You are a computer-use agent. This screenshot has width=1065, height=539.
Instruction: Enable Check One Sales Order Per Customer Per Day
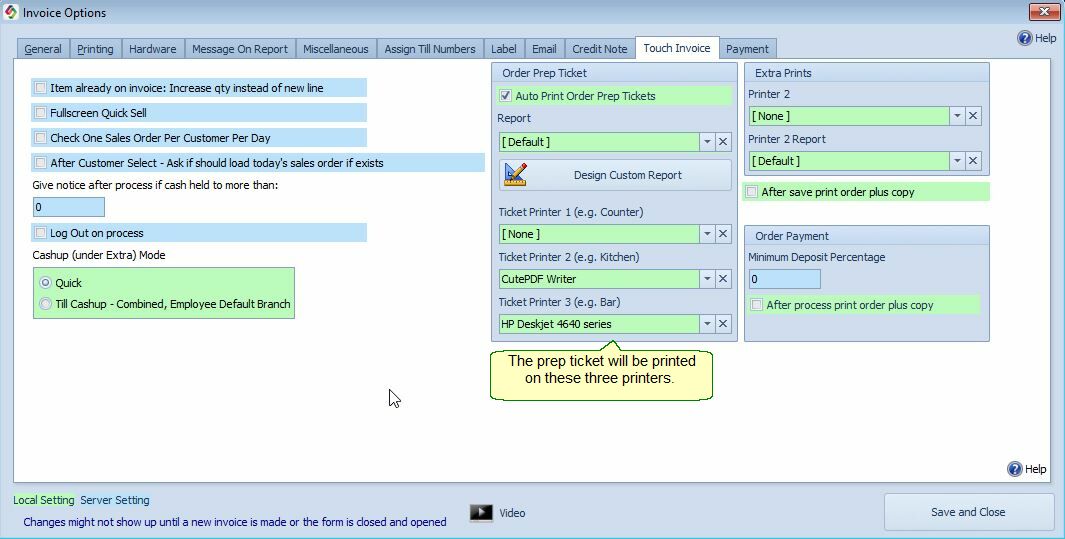(41, 138)
